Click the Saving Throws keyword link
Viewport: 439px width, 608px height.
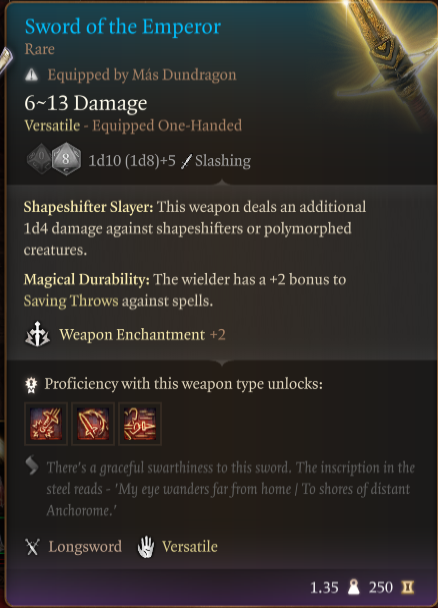pos(71,301)
